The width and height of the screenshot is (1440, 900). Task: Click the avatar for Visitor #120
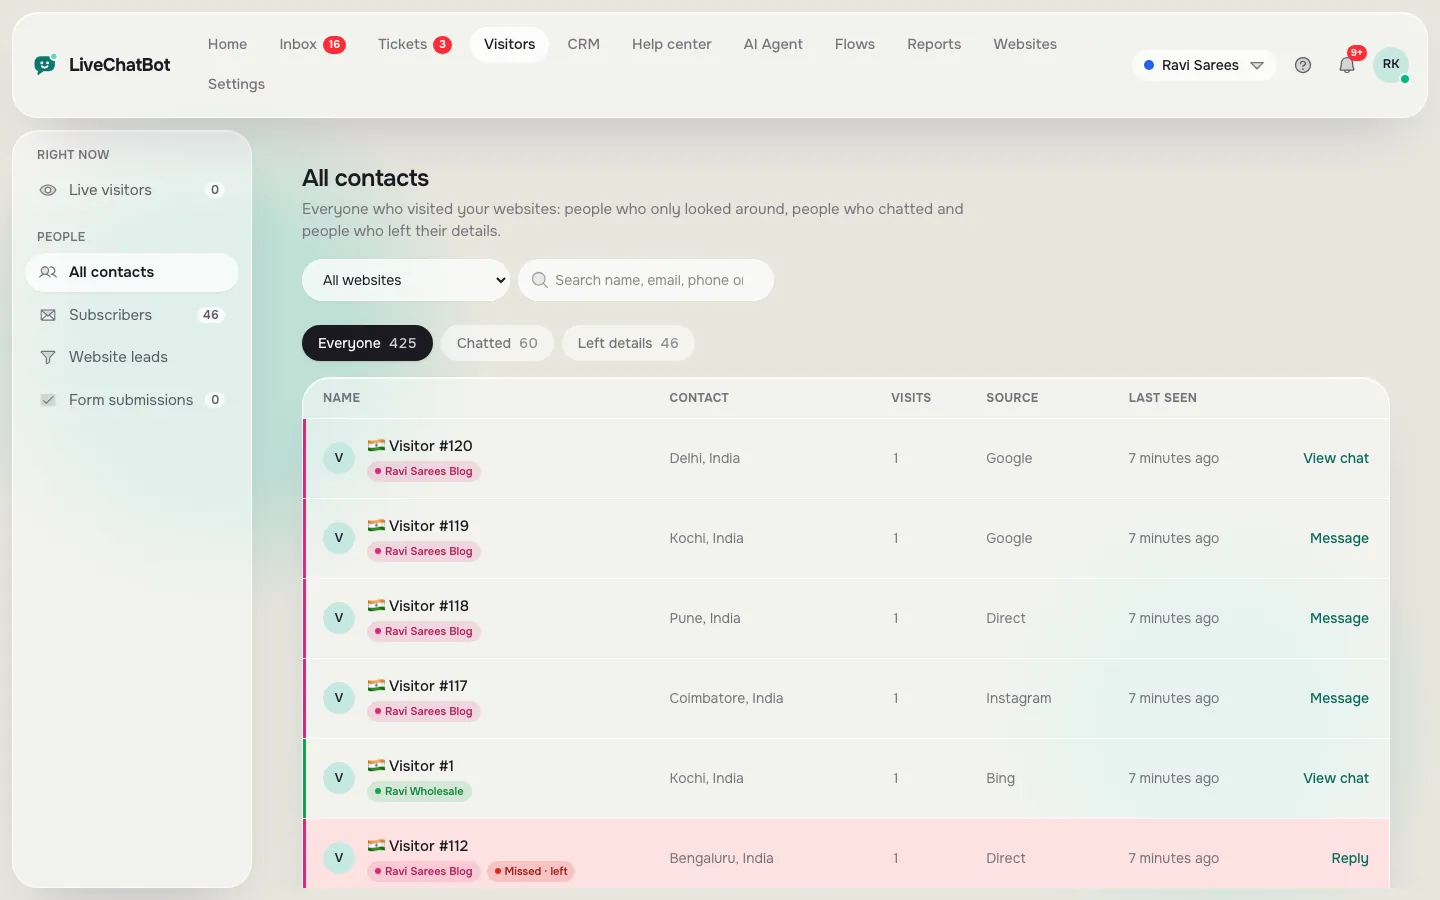coord(339,458)
